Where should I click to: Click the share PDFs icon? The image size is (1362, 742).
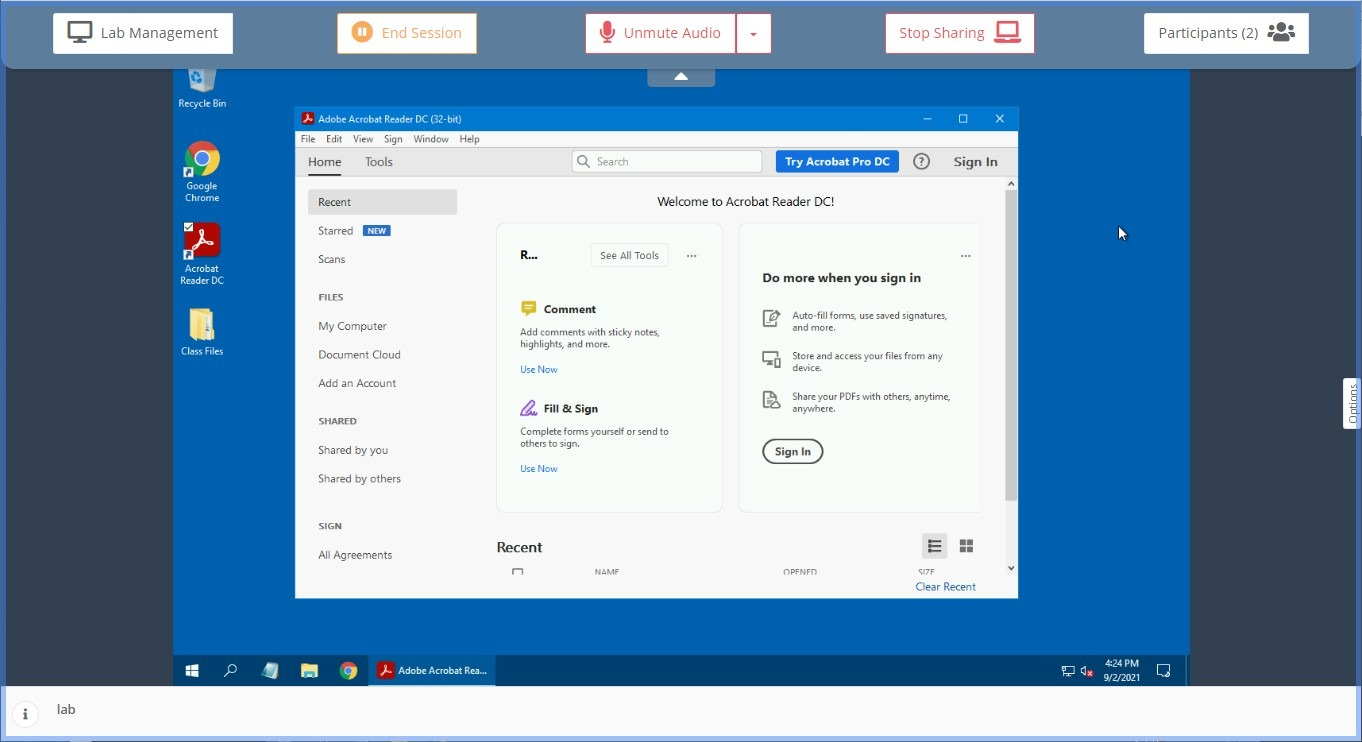(771, 400)
